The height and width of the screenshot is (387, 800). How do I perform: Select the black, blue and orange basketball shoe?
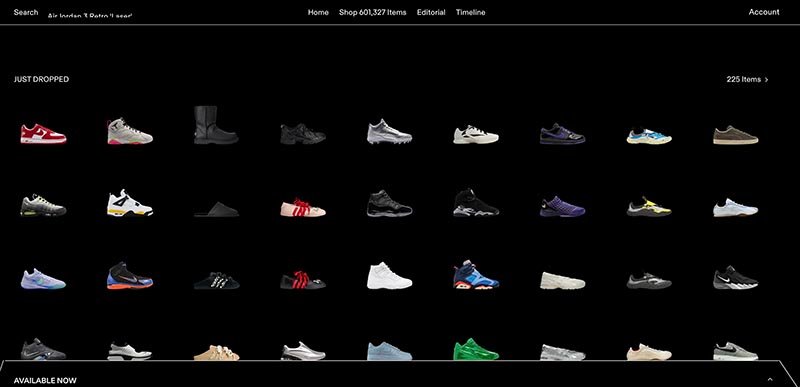pos(130,276)
